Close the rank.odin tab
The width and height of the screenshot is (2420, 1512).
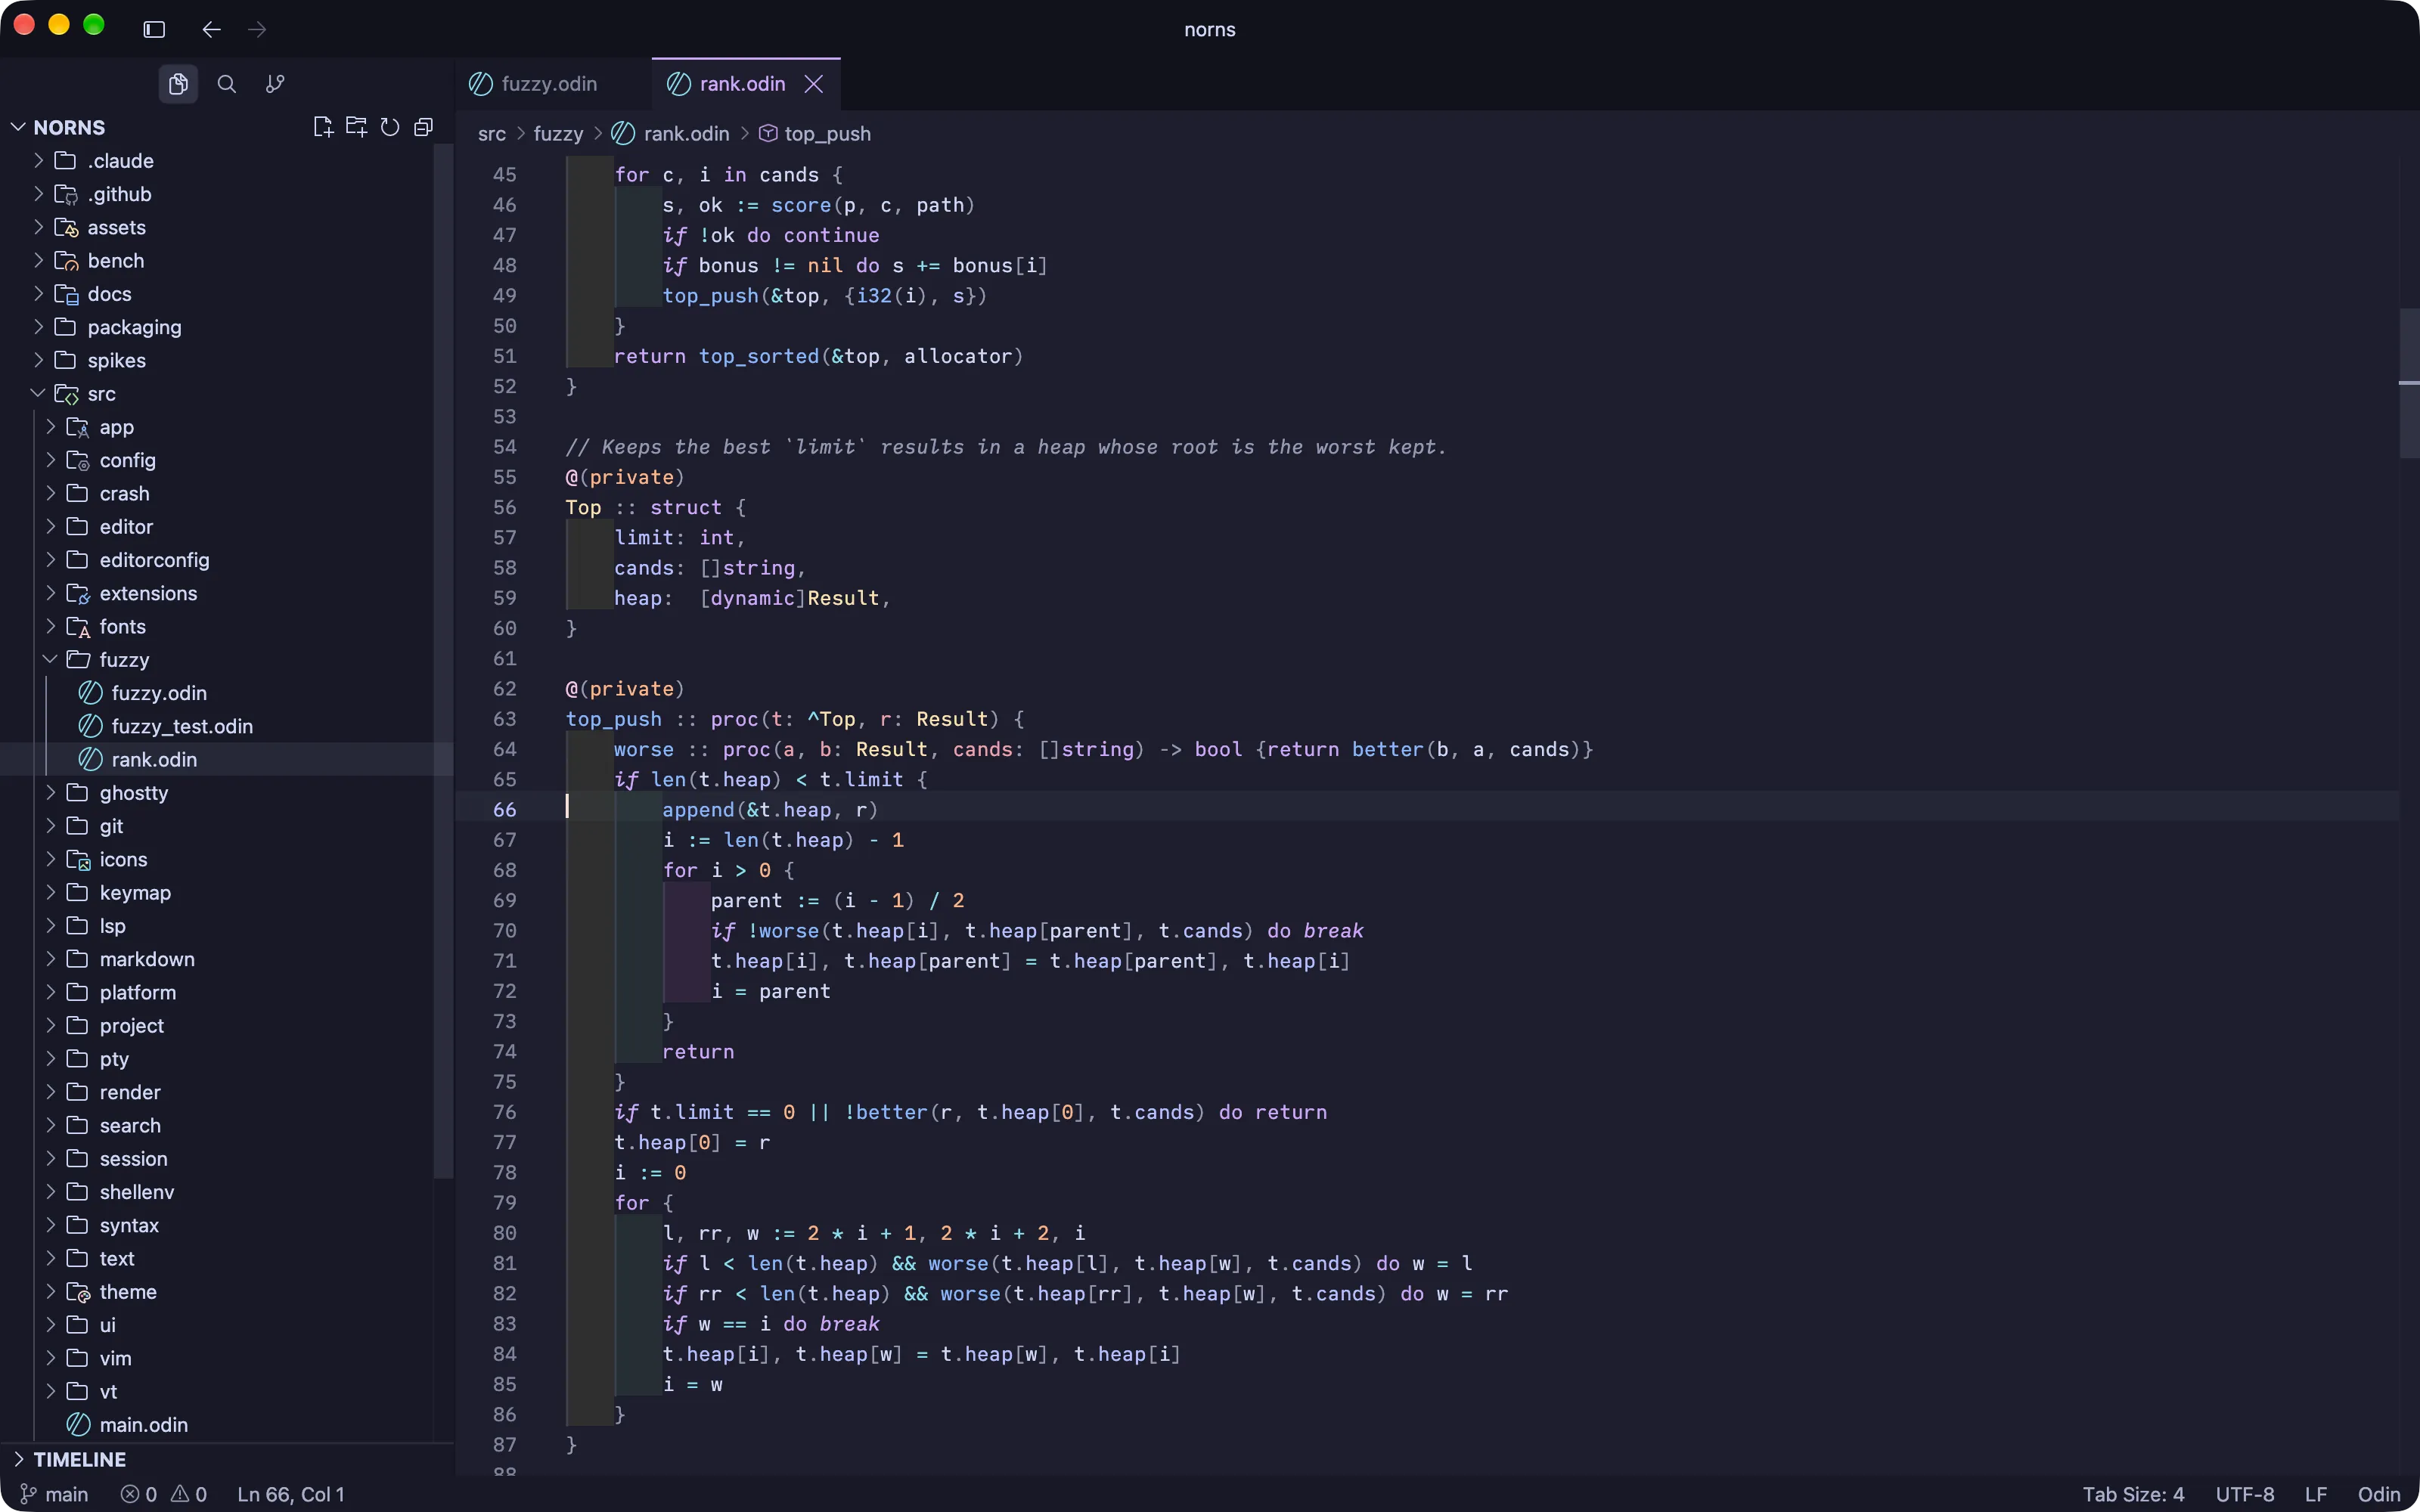(x=814, y=84)
